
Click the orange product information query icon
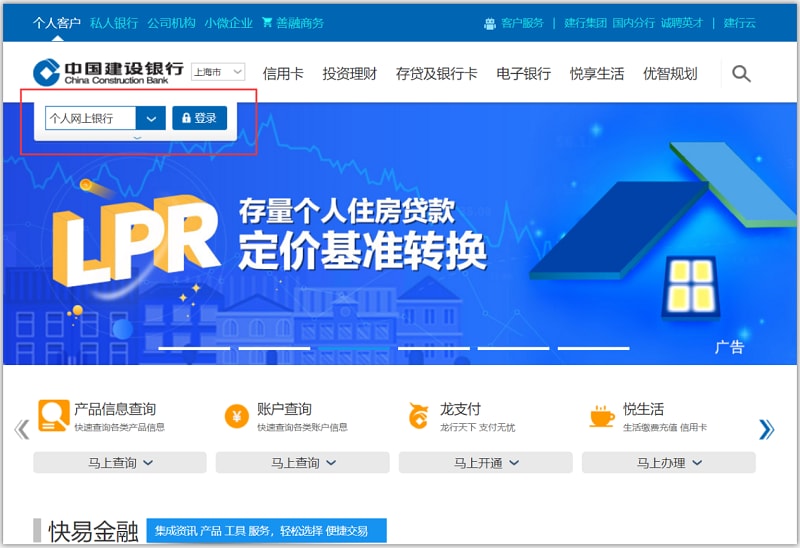(x=53, y=415)
